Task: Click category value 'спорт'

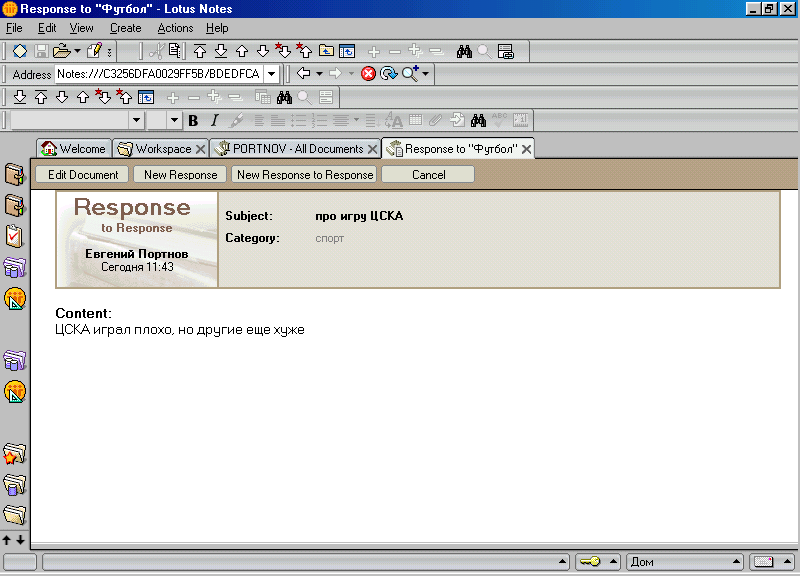Action: [330, 238]
